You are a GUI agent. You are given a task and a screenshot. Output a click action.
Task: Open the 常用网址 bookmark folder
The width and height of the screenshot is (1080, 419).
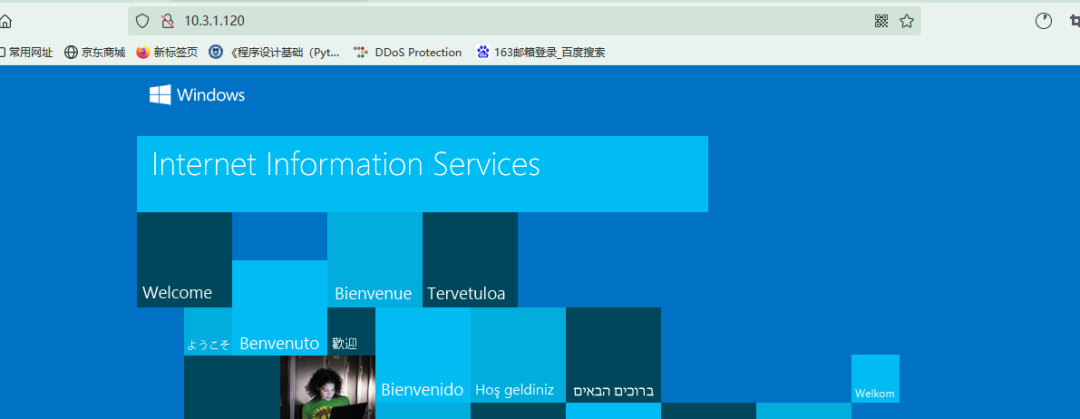[26, 52]
